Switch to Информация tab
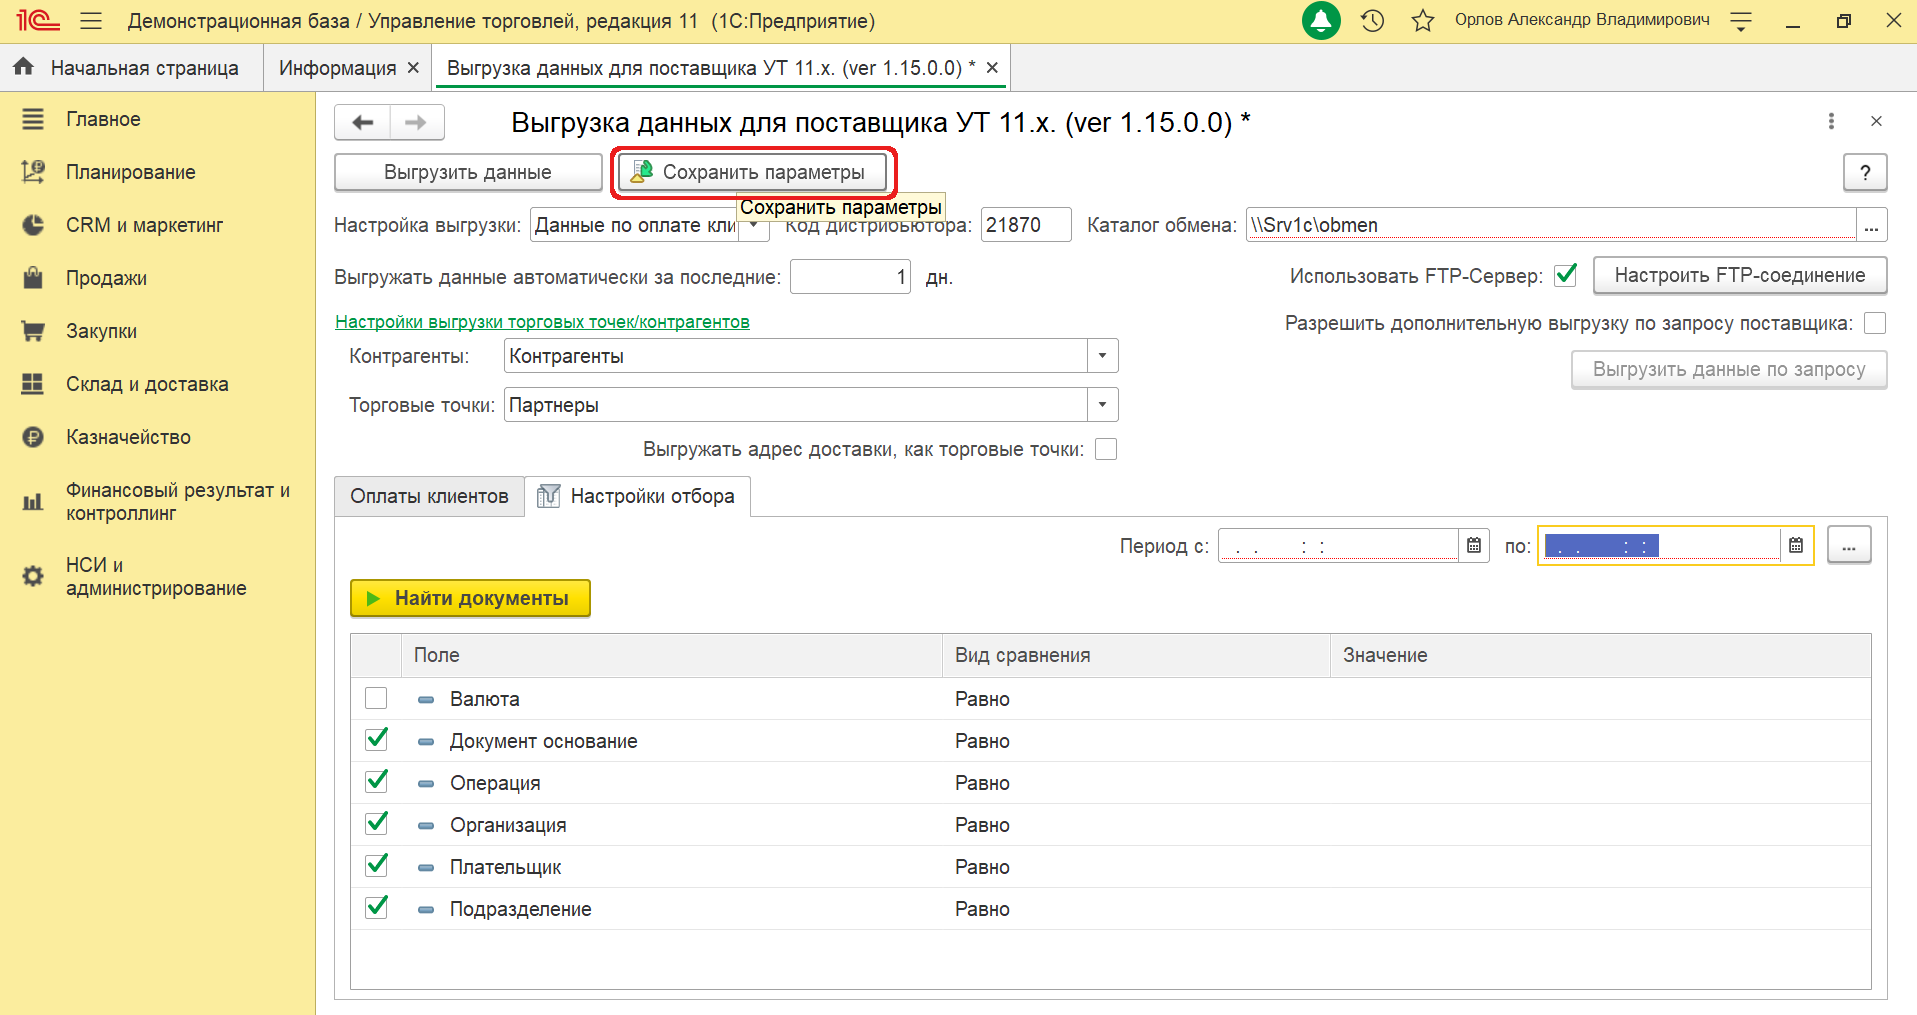 (x=337, y=68)
